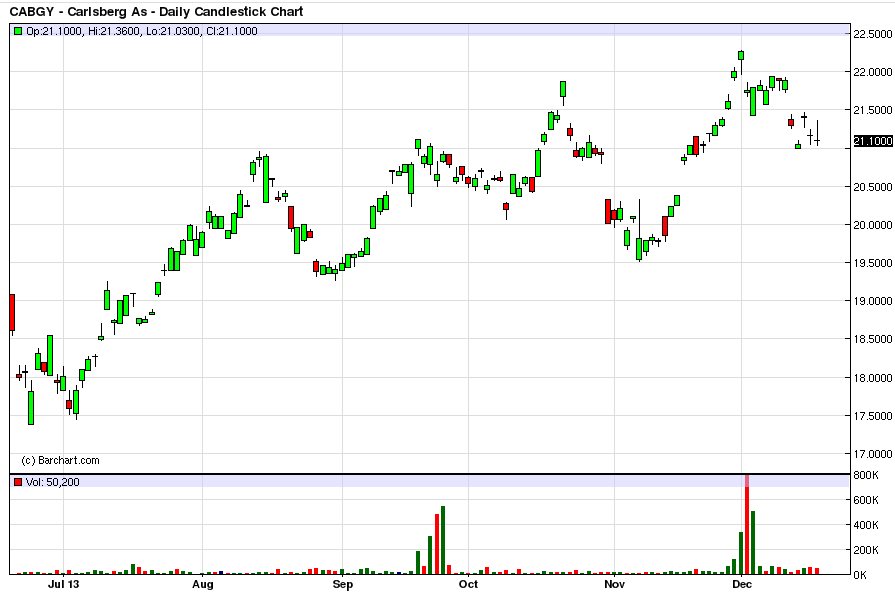Click the 17.5000 price axis label
The image size is (895, 596).
[873, 416]
